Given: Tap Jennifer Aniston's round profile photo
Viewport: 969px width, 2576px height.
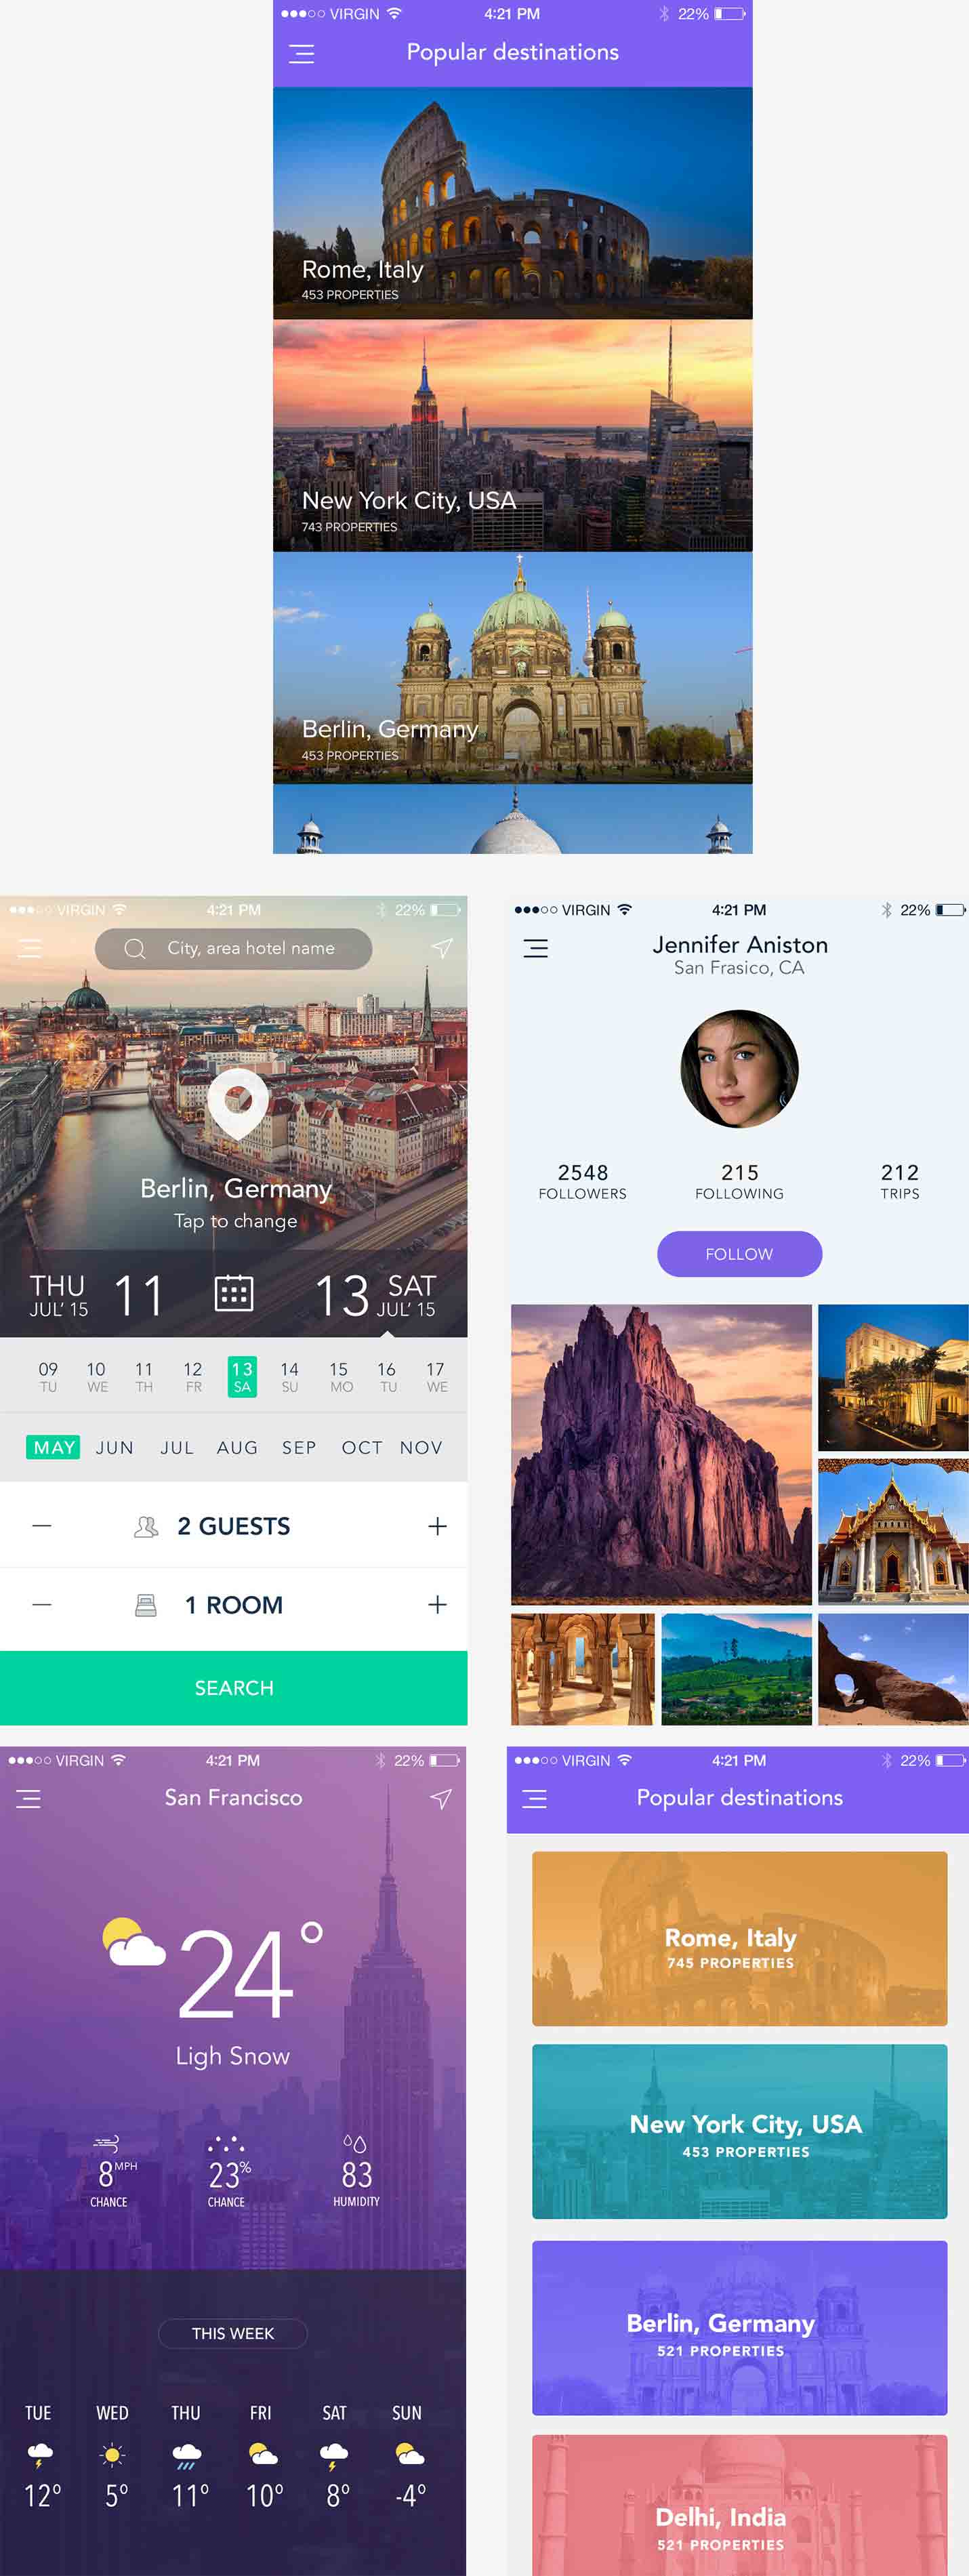Looking at the screenshot, I should (x=739, y=1068).
